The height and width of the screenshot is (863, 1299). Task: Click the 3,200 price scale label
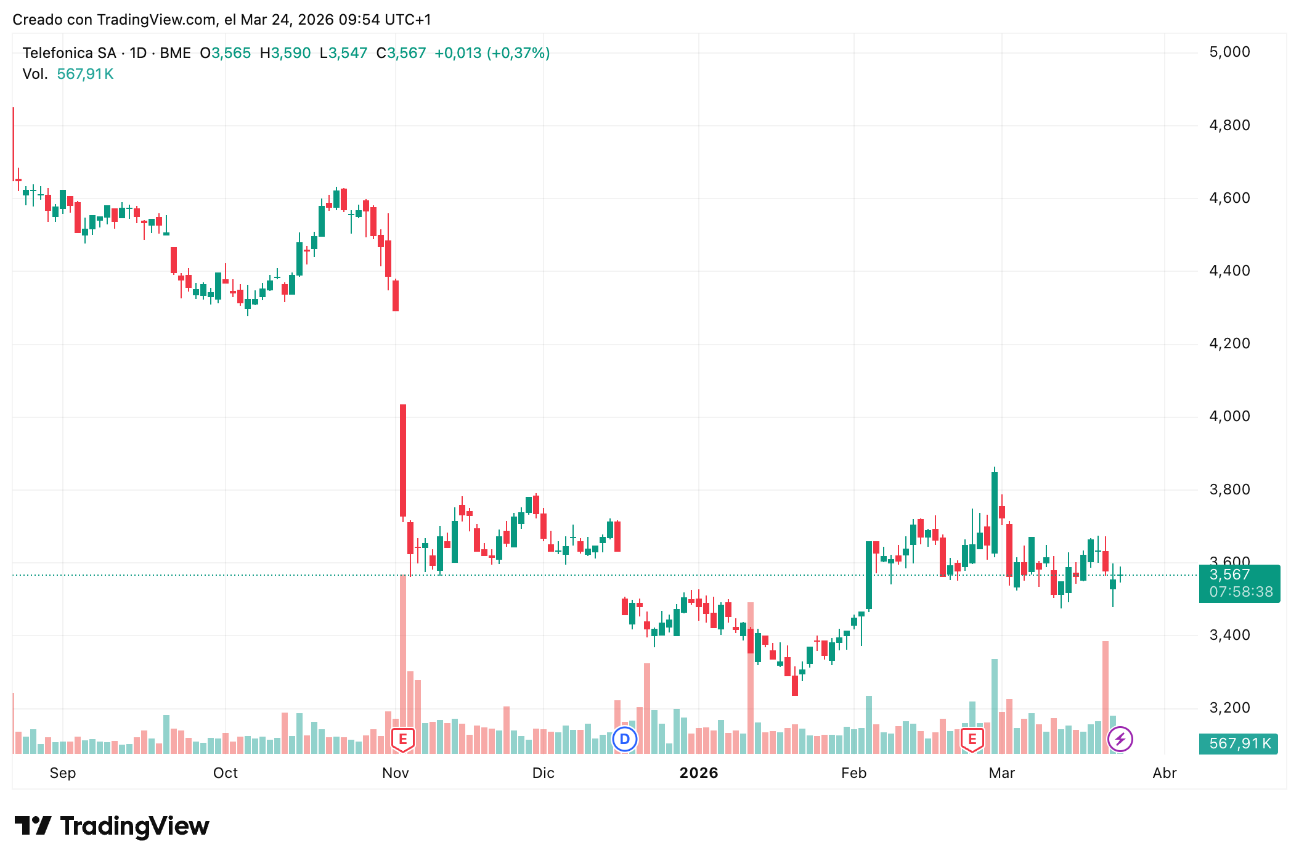pos(1230,708)
